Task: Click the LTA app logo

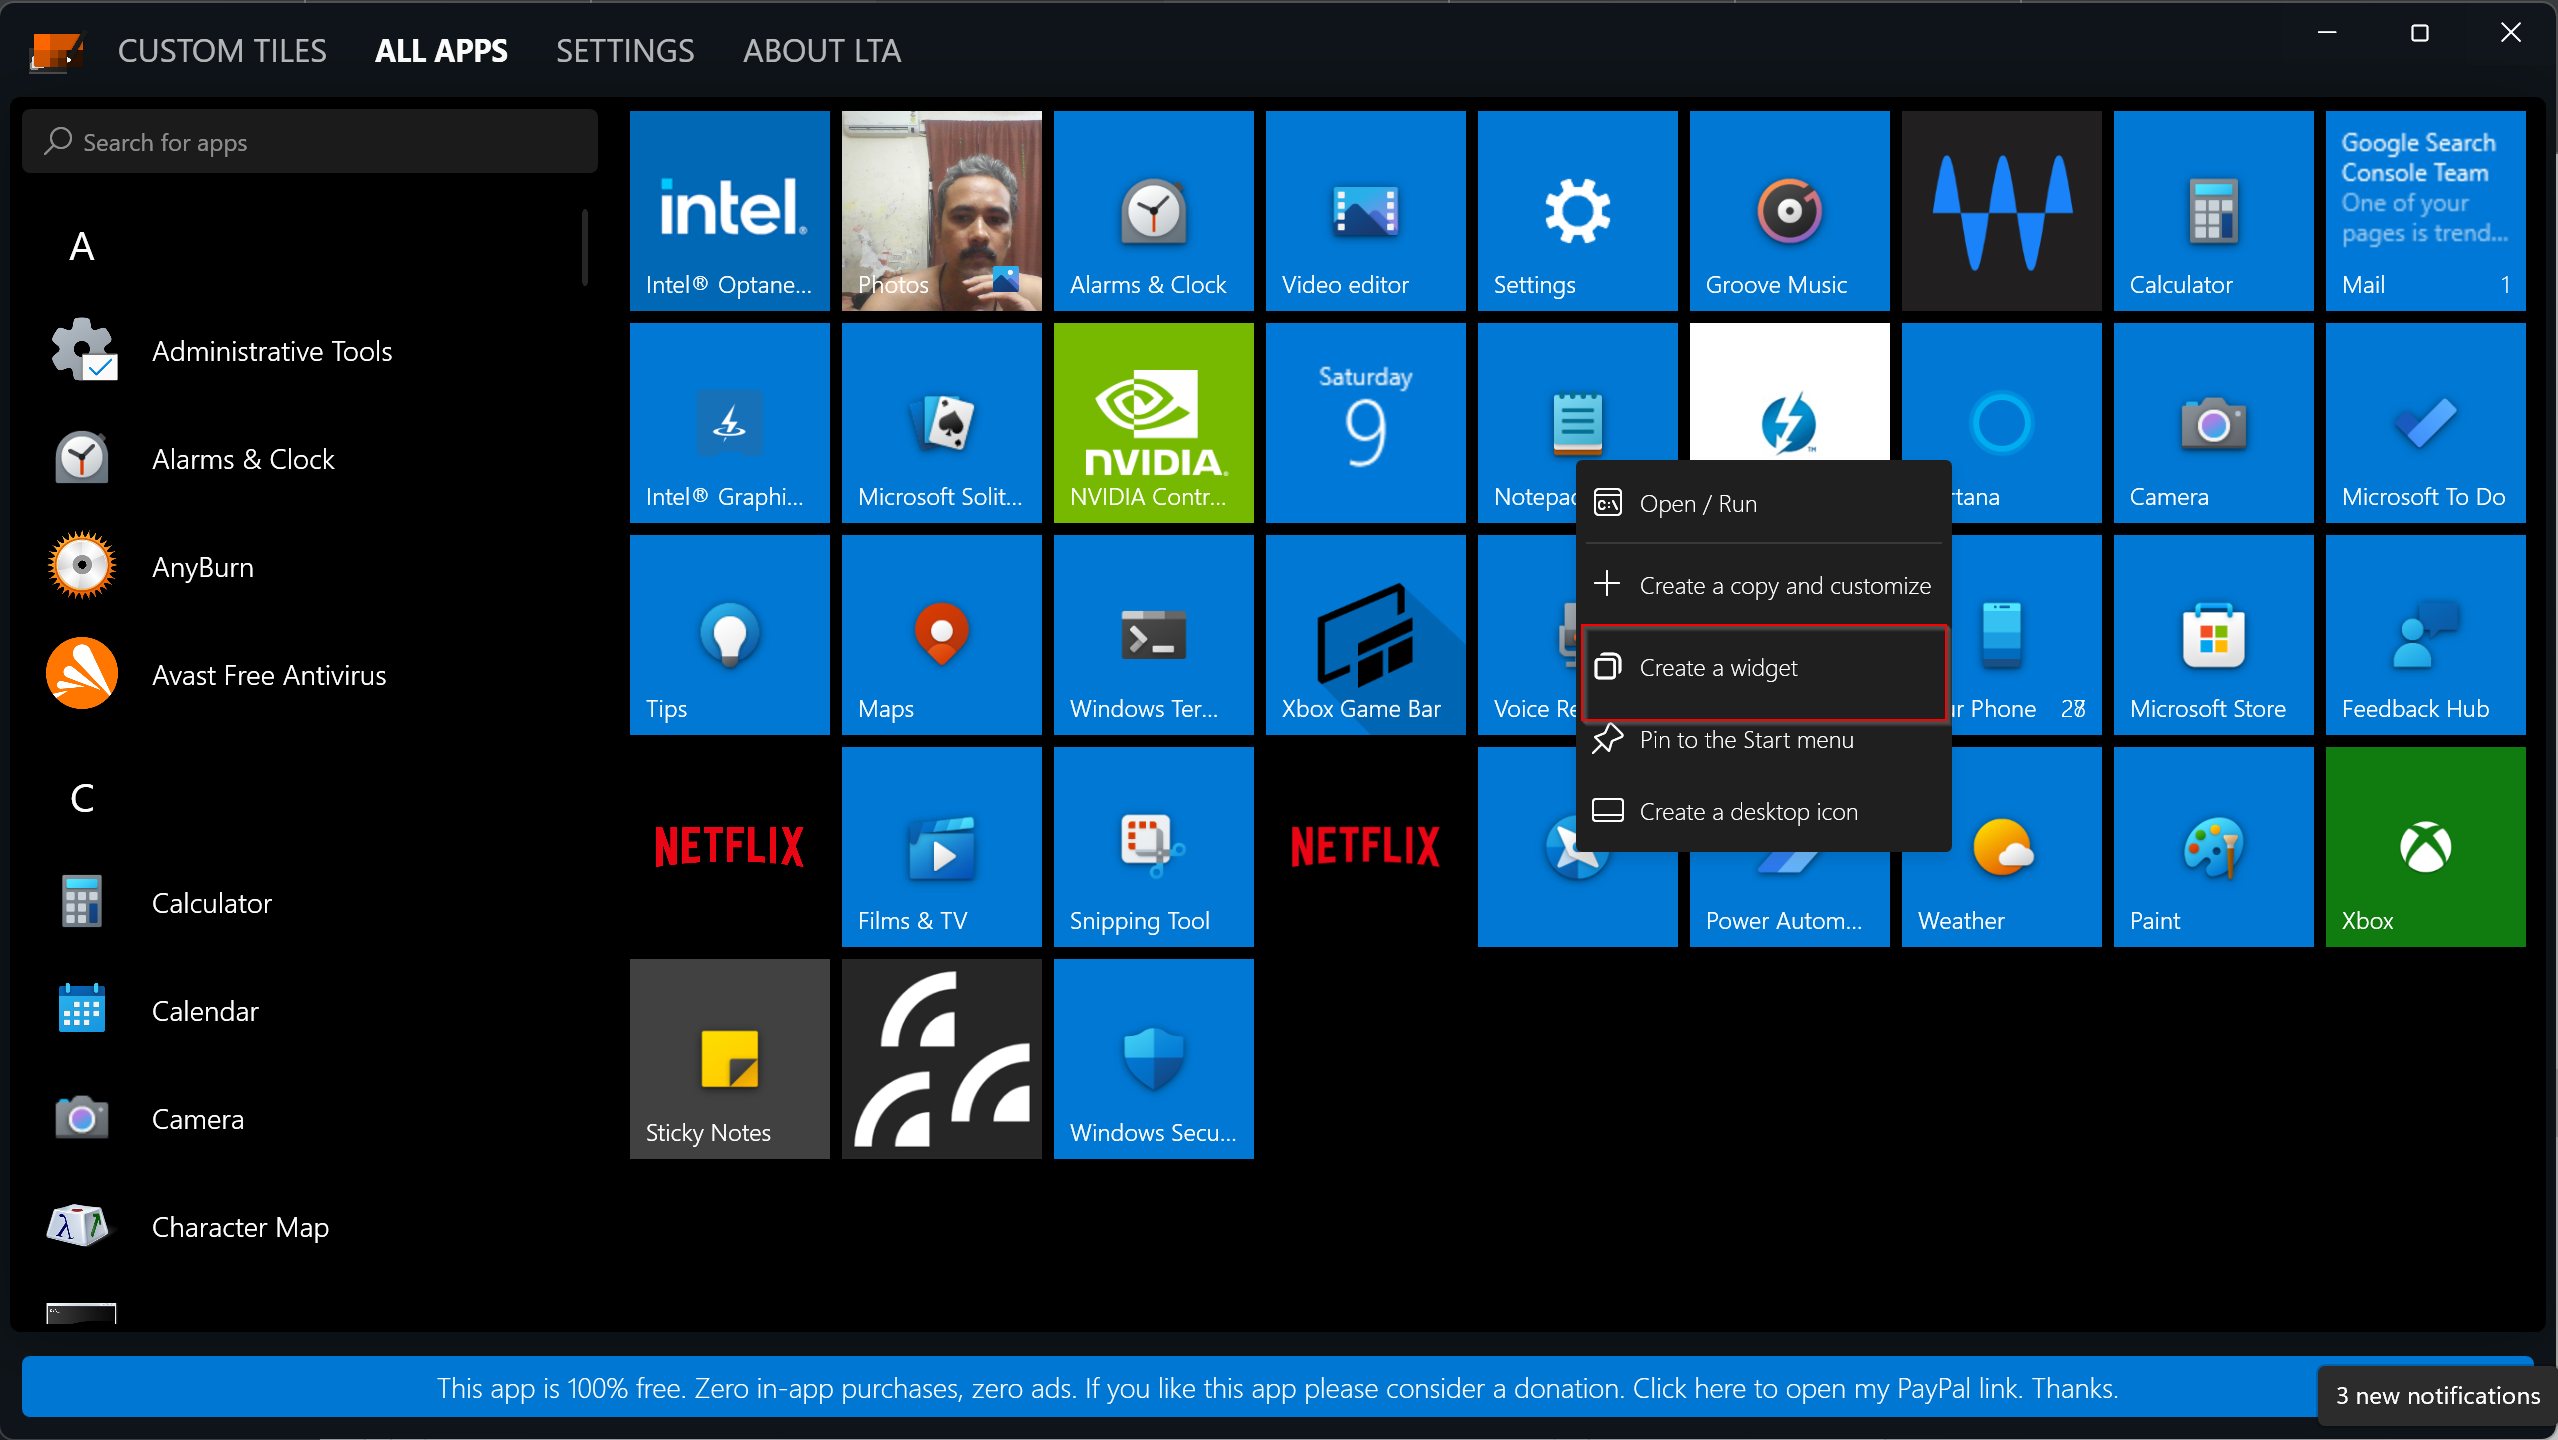Action: pyautogui.click(x=56, y=52)
